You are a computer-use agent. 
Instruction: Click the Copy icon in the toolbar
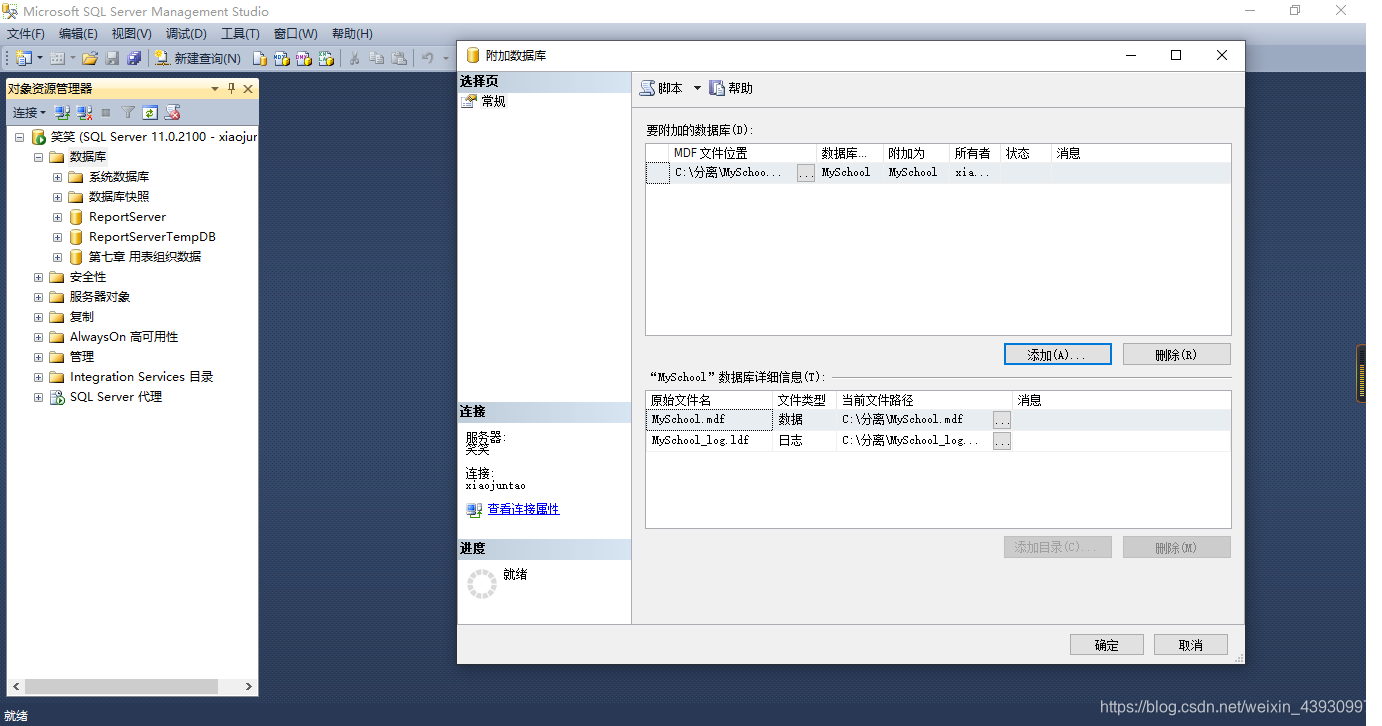(377, 58)
